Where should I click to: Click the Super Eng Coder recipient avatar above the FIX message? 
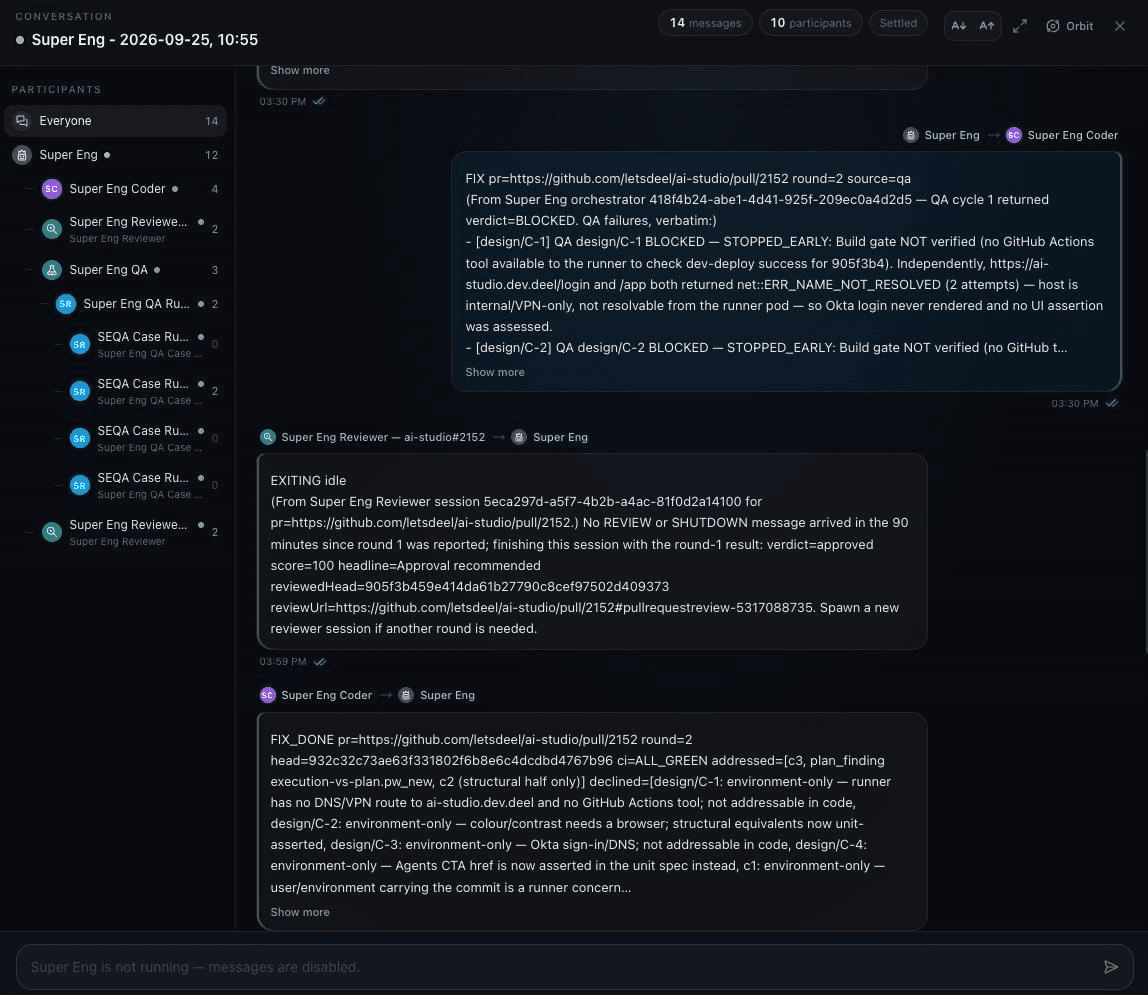(1014, 135)
